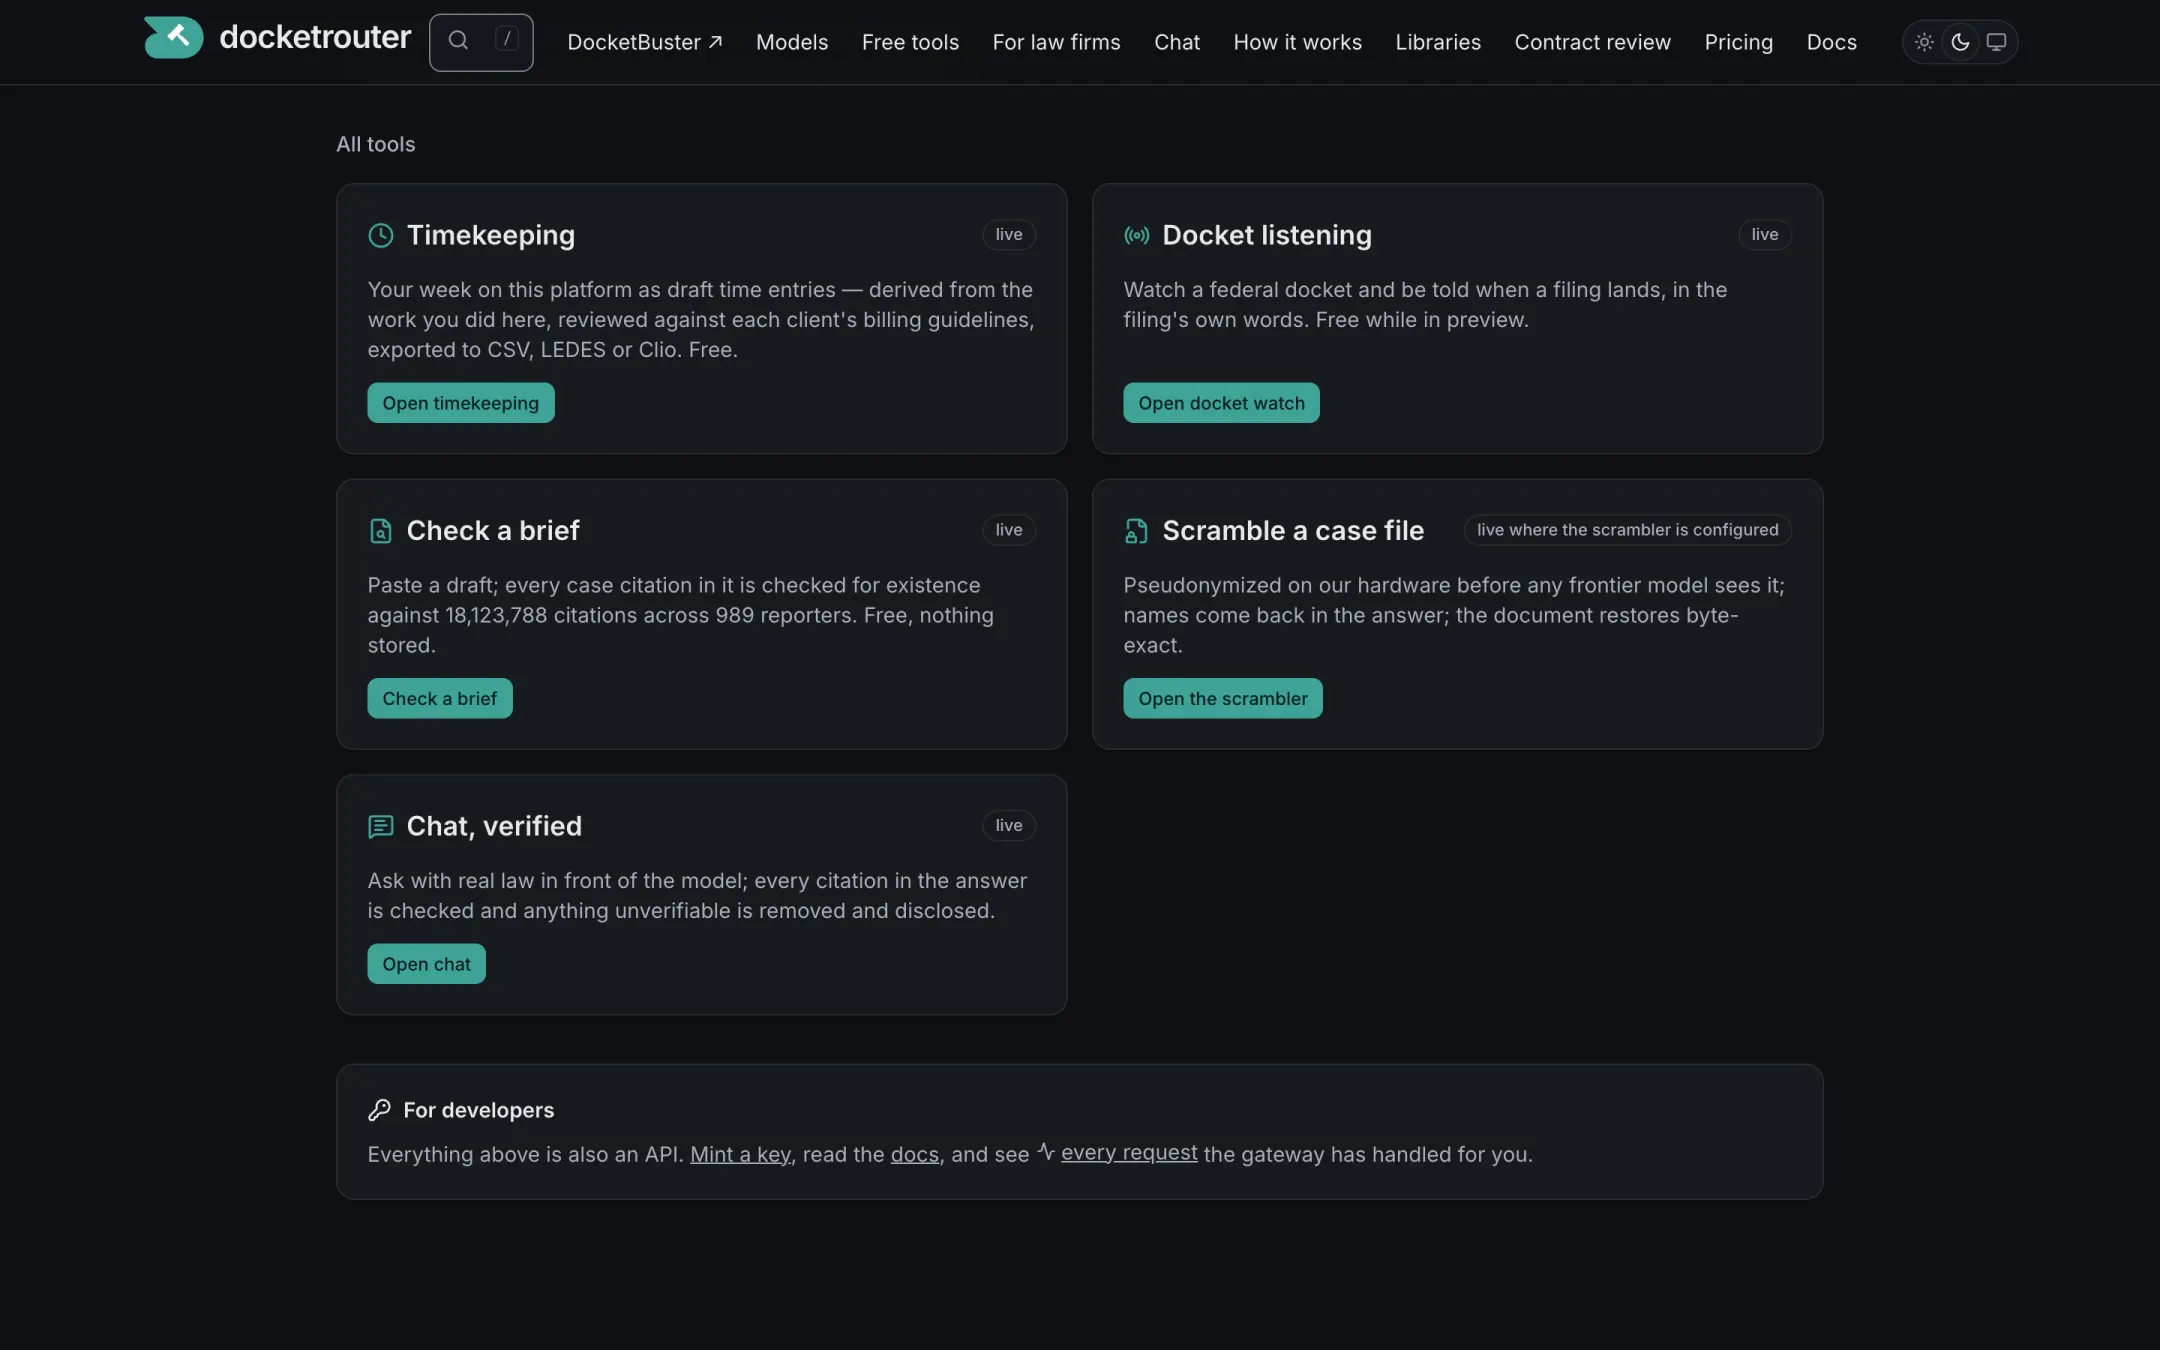Click the Open timekeeping button
Screen dimensions: 2160x1350
coord(460,403)
